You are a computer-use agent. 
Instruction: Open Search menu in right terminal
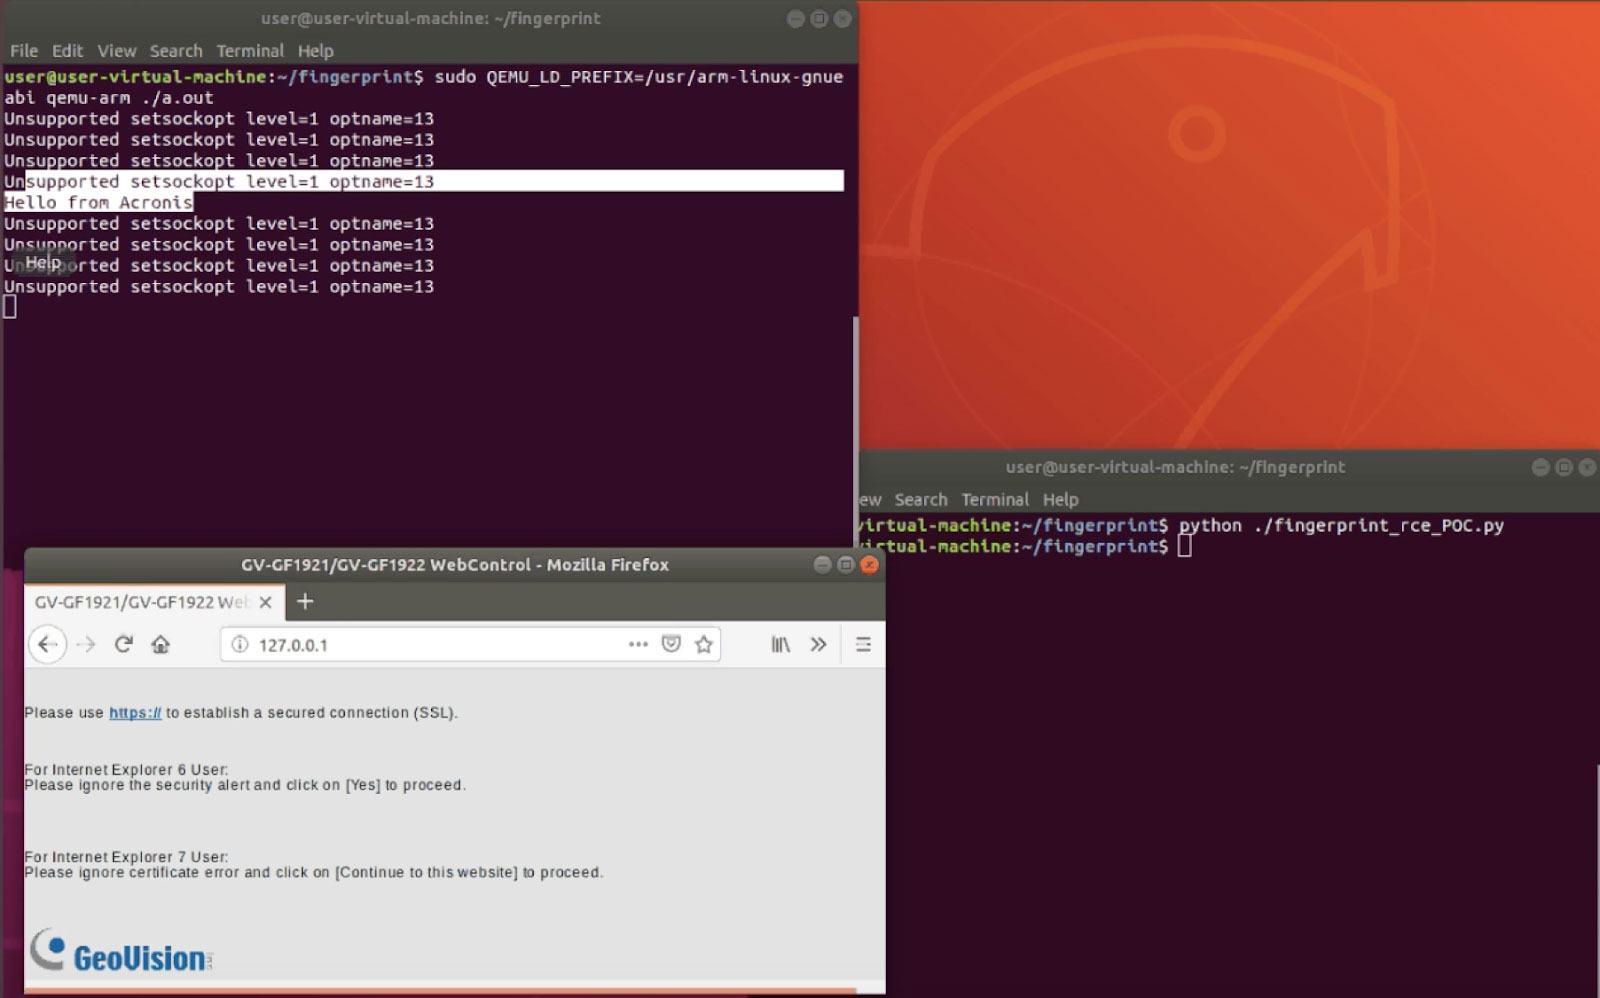920,500
